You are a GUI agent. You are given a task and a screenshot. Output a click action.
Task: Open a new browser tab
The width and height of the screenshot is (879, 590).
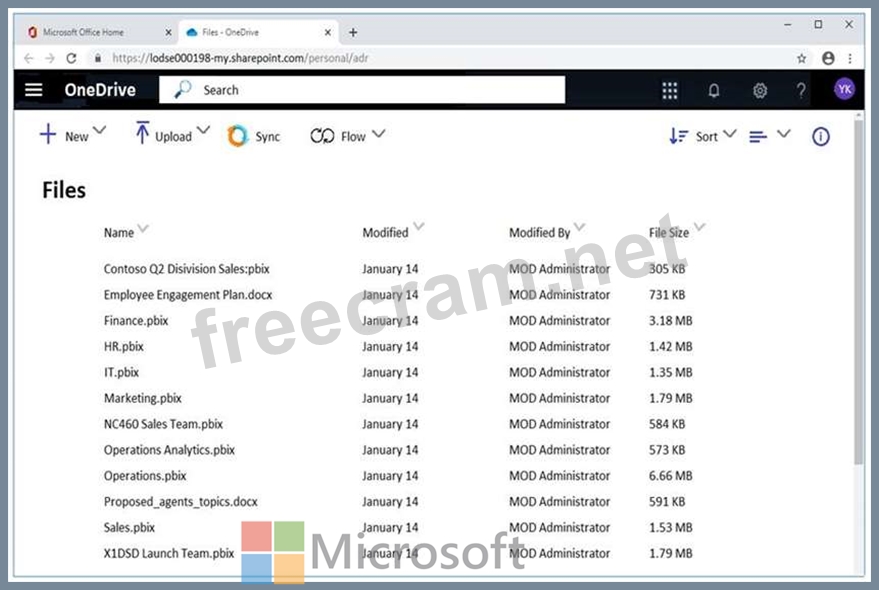[353, 33]
